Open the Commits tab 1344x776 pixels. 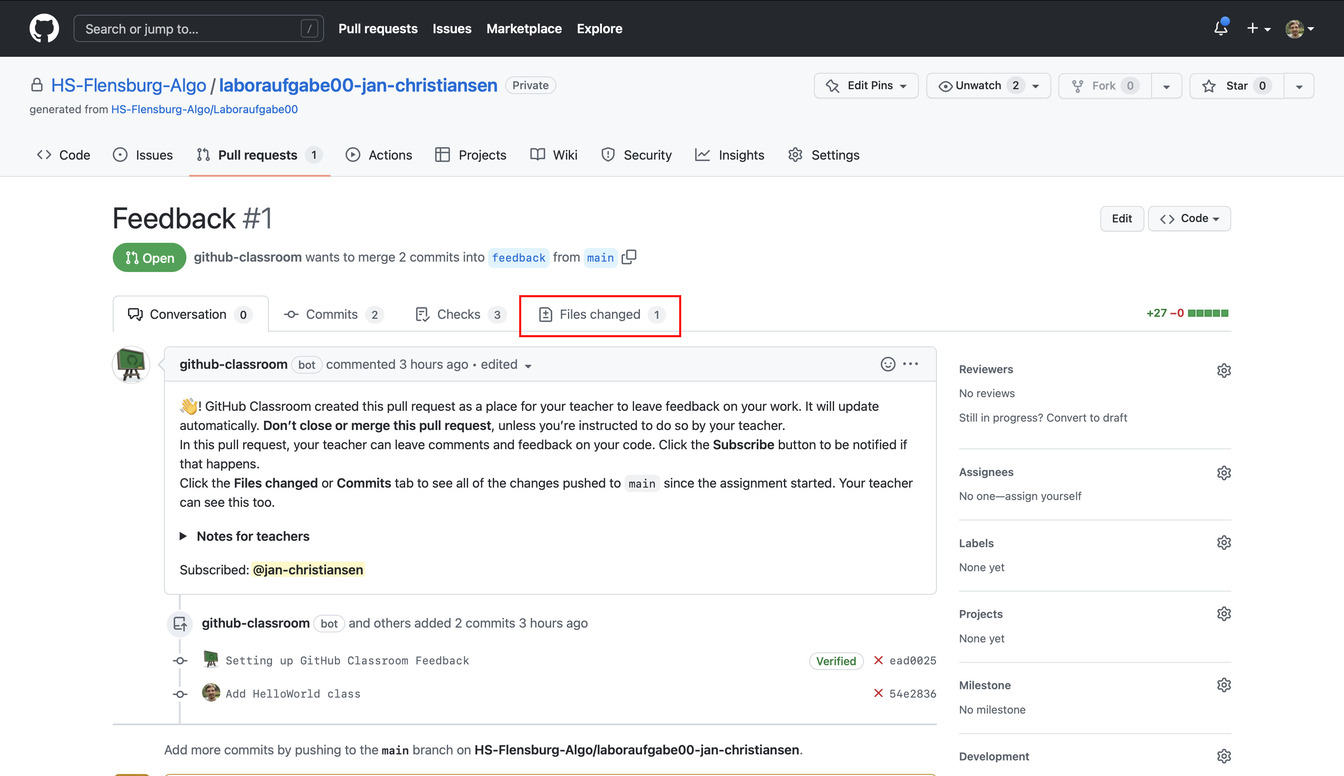[333, 315]
